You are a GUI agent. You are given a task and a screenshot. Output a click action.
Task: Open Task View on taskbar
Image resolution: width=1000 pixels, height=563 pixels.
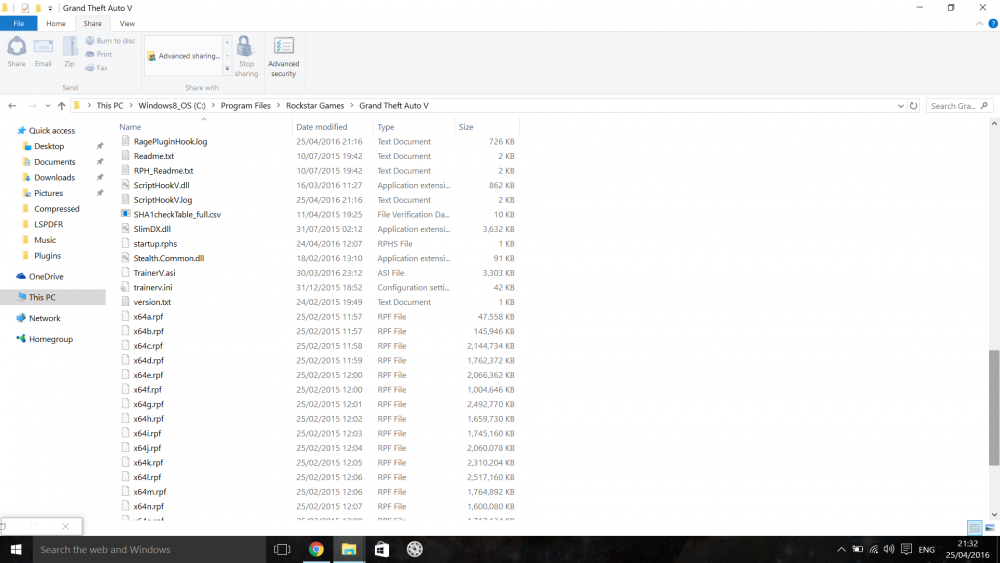click(x=282, y=549)
